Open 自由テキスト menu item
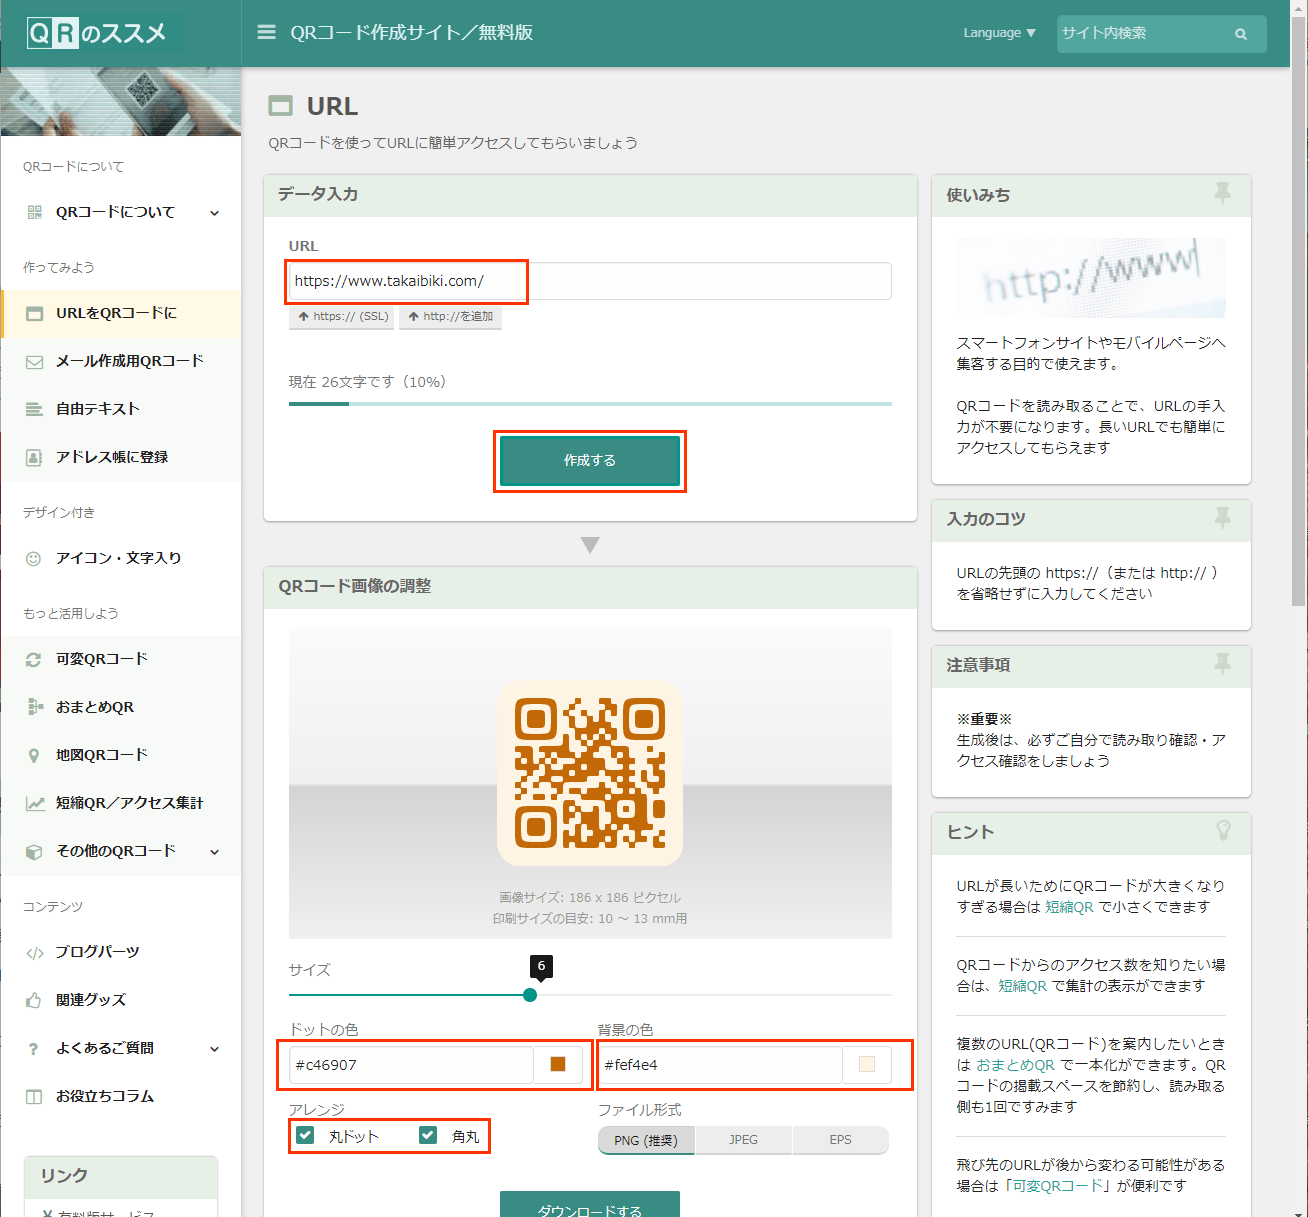 pos(121,409)
